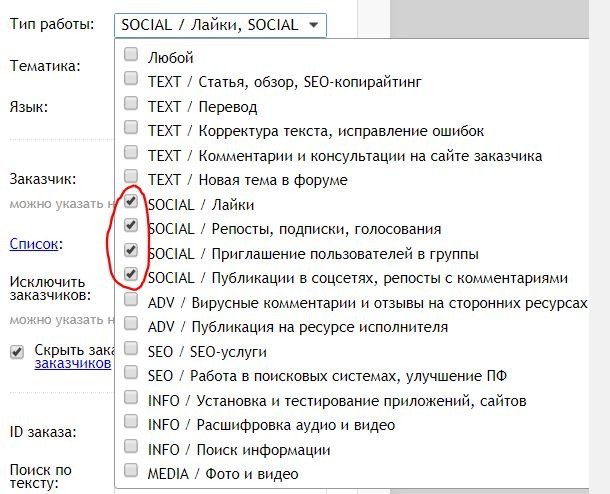Check SEO / Работа в поисковых системах
This screenshot has height=494, width=610.
click(131, 373)
